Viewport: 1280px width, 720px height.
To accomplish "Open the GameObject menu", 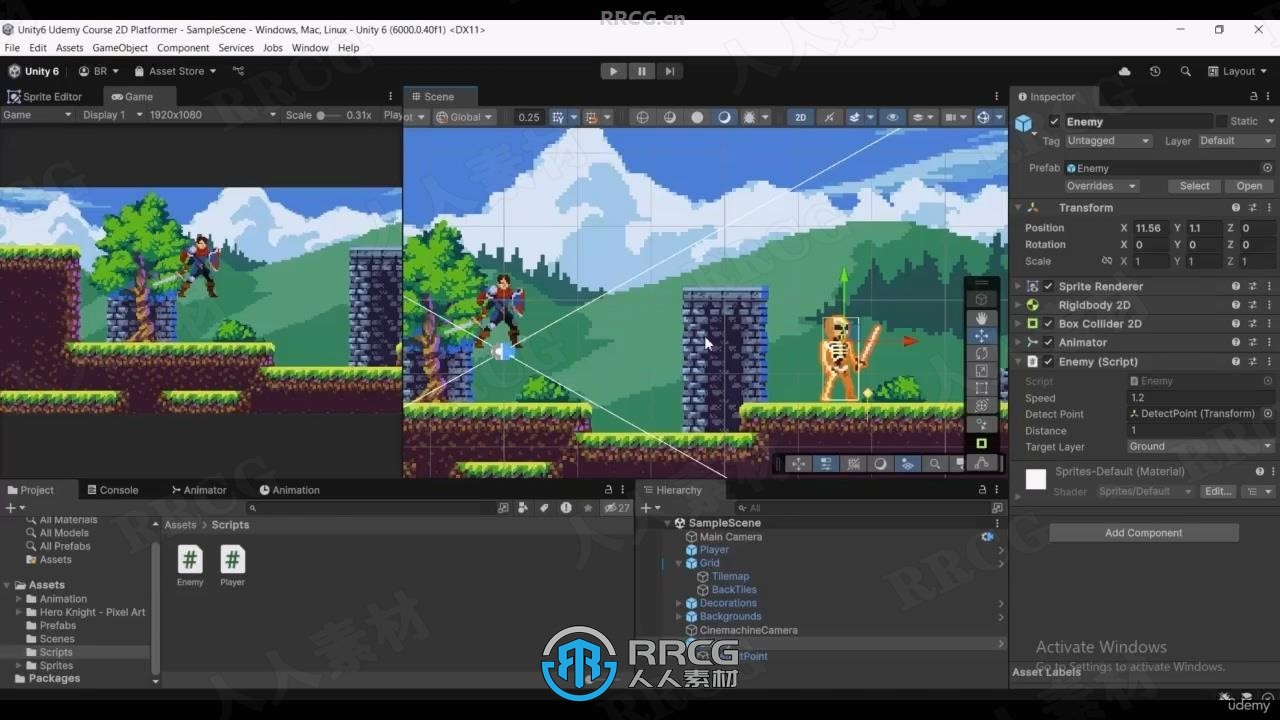I will (120, 48).
